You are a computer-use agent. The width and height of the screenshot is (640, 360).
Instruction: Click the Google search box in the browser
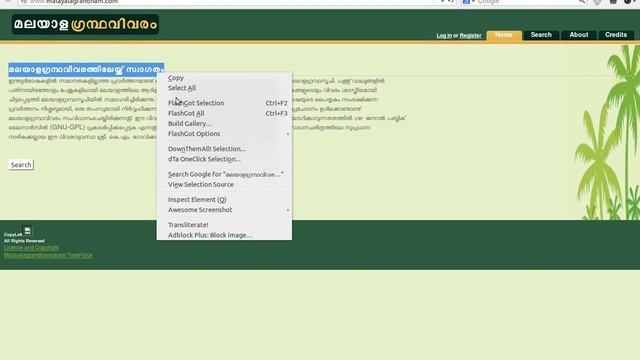click(524, 2)
